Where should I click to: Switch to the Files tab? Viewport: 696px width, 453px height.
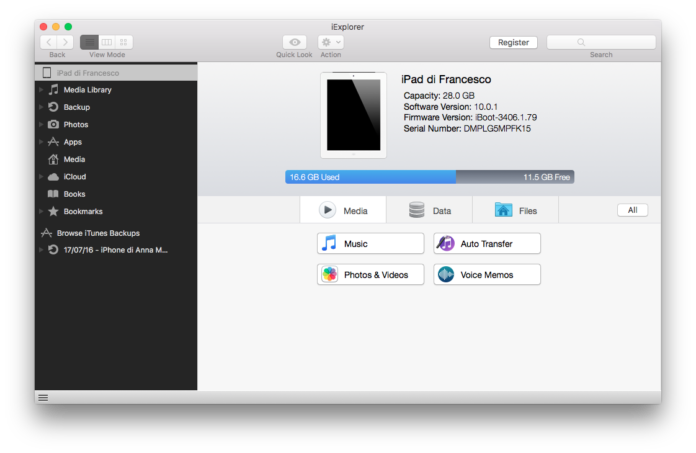click(516, 211)
